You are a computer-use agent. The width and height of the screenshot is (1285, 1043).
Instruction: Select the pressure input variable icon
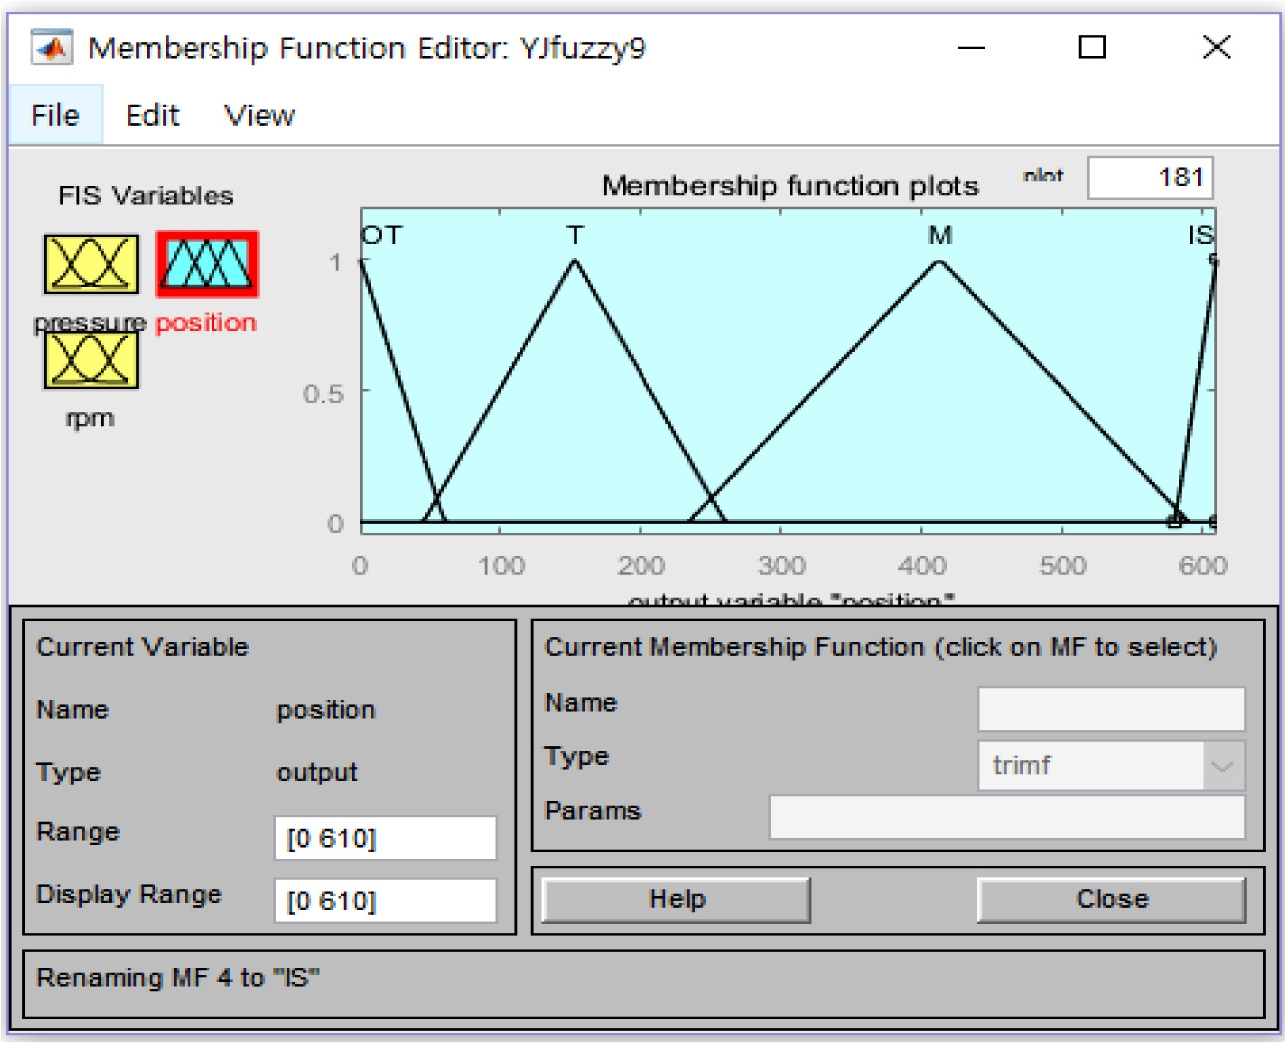(91, 265)
